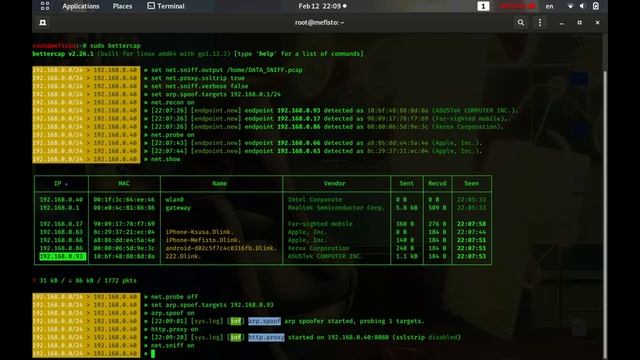Open the Activities grid icon

coord(45,6)
